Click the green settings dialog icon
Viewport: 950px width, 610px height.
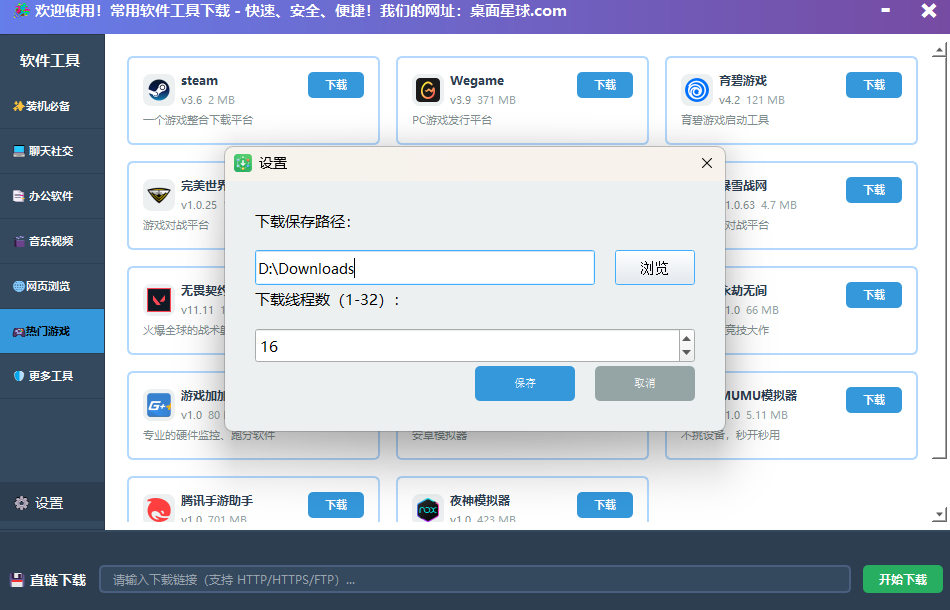pyautogui.click(x=243, y=163)
